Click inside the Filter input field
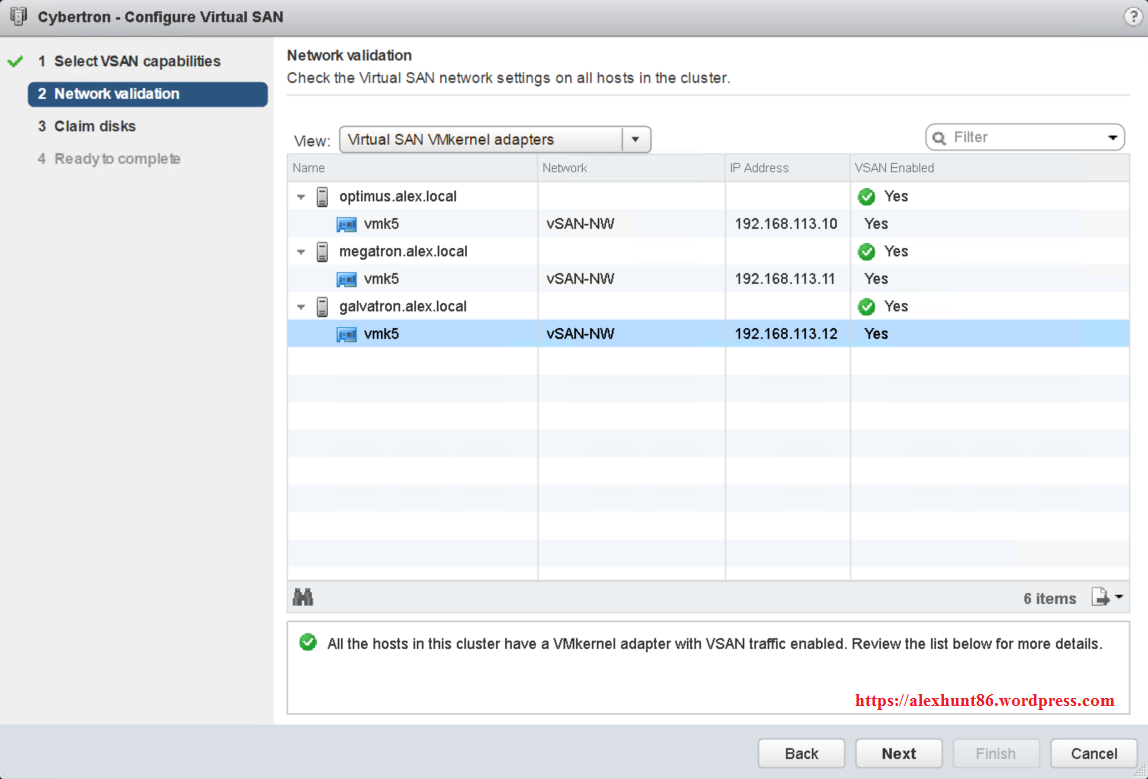The height and width of the screenshot is (779, 1148). pyautogui.click(x=1010, y=137)
